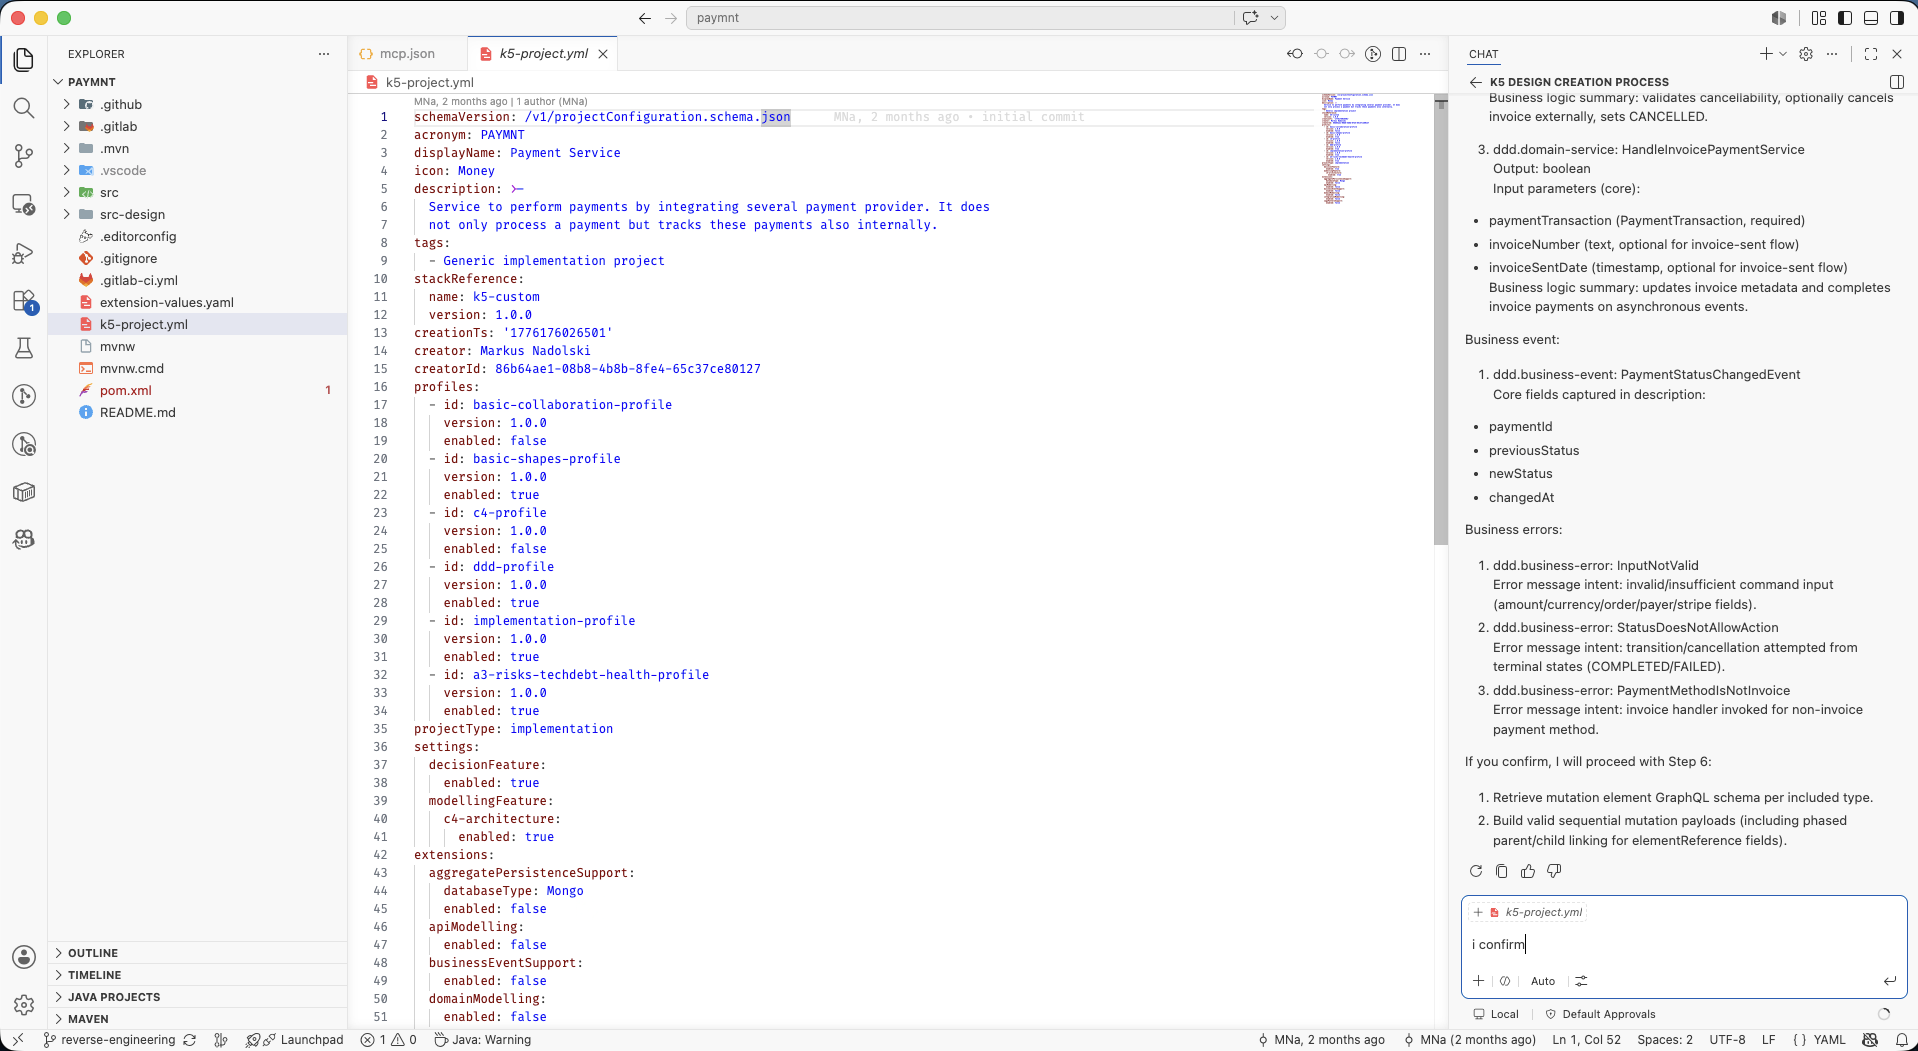
Task: Toggle primary side bar visibility
Action: tap(1845, 18)
